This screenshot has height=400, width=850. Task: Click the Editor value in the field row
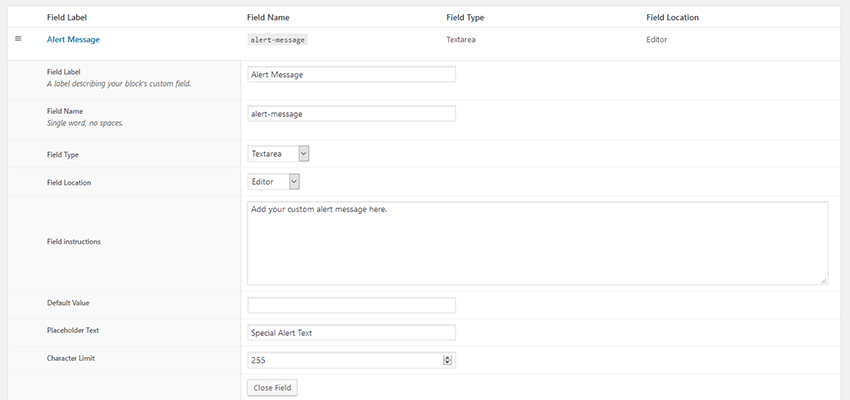tap(657, 39)
